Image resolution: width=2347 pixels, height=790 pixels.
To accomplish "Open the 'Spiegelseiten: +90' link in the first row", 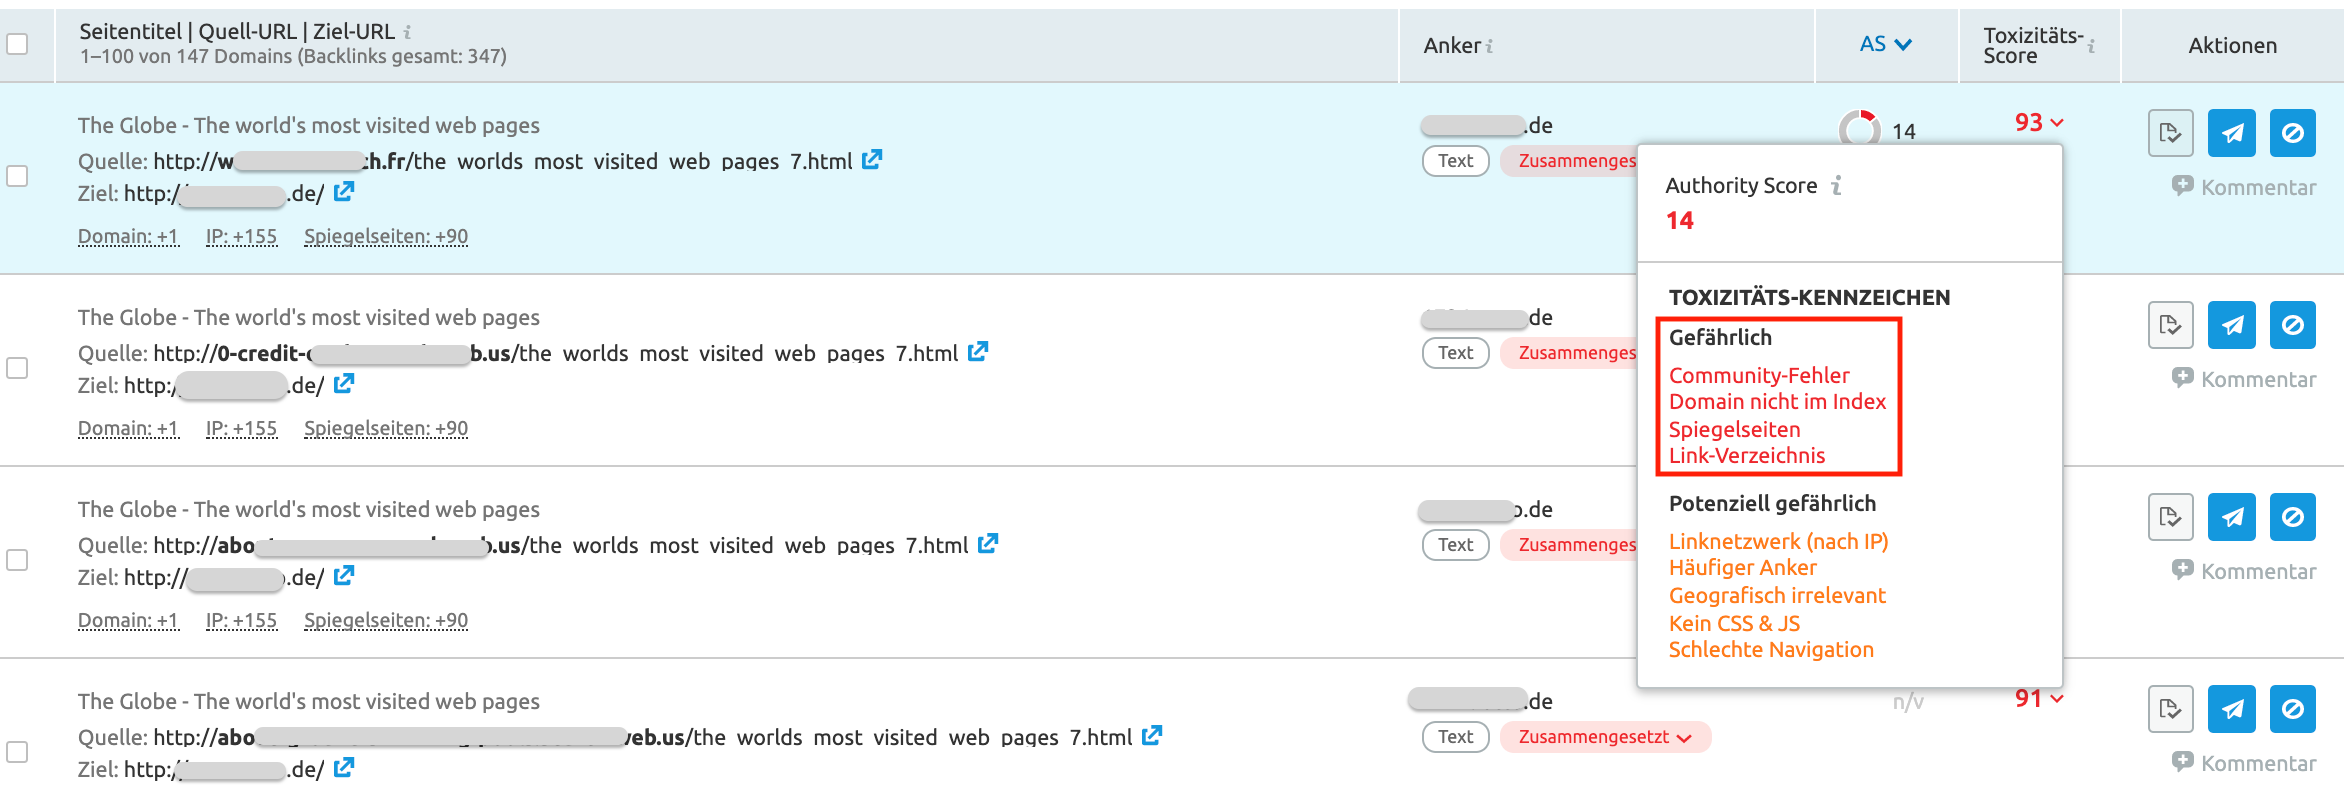I will coord(385,236).
